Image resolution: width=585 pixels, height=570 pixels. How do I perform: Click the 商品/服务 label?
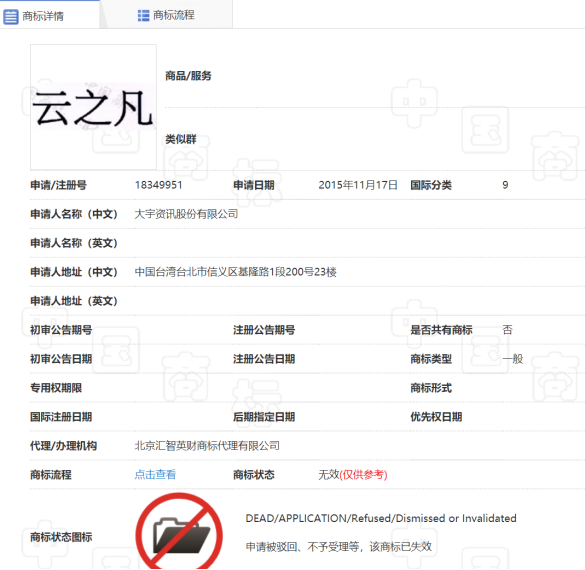[188, 76]
